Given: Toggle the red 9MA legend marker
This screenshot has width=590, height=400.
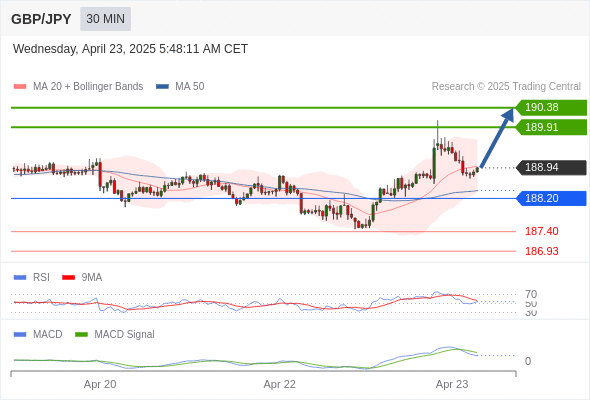Looking at the screenshot, I should click(68, 278).
